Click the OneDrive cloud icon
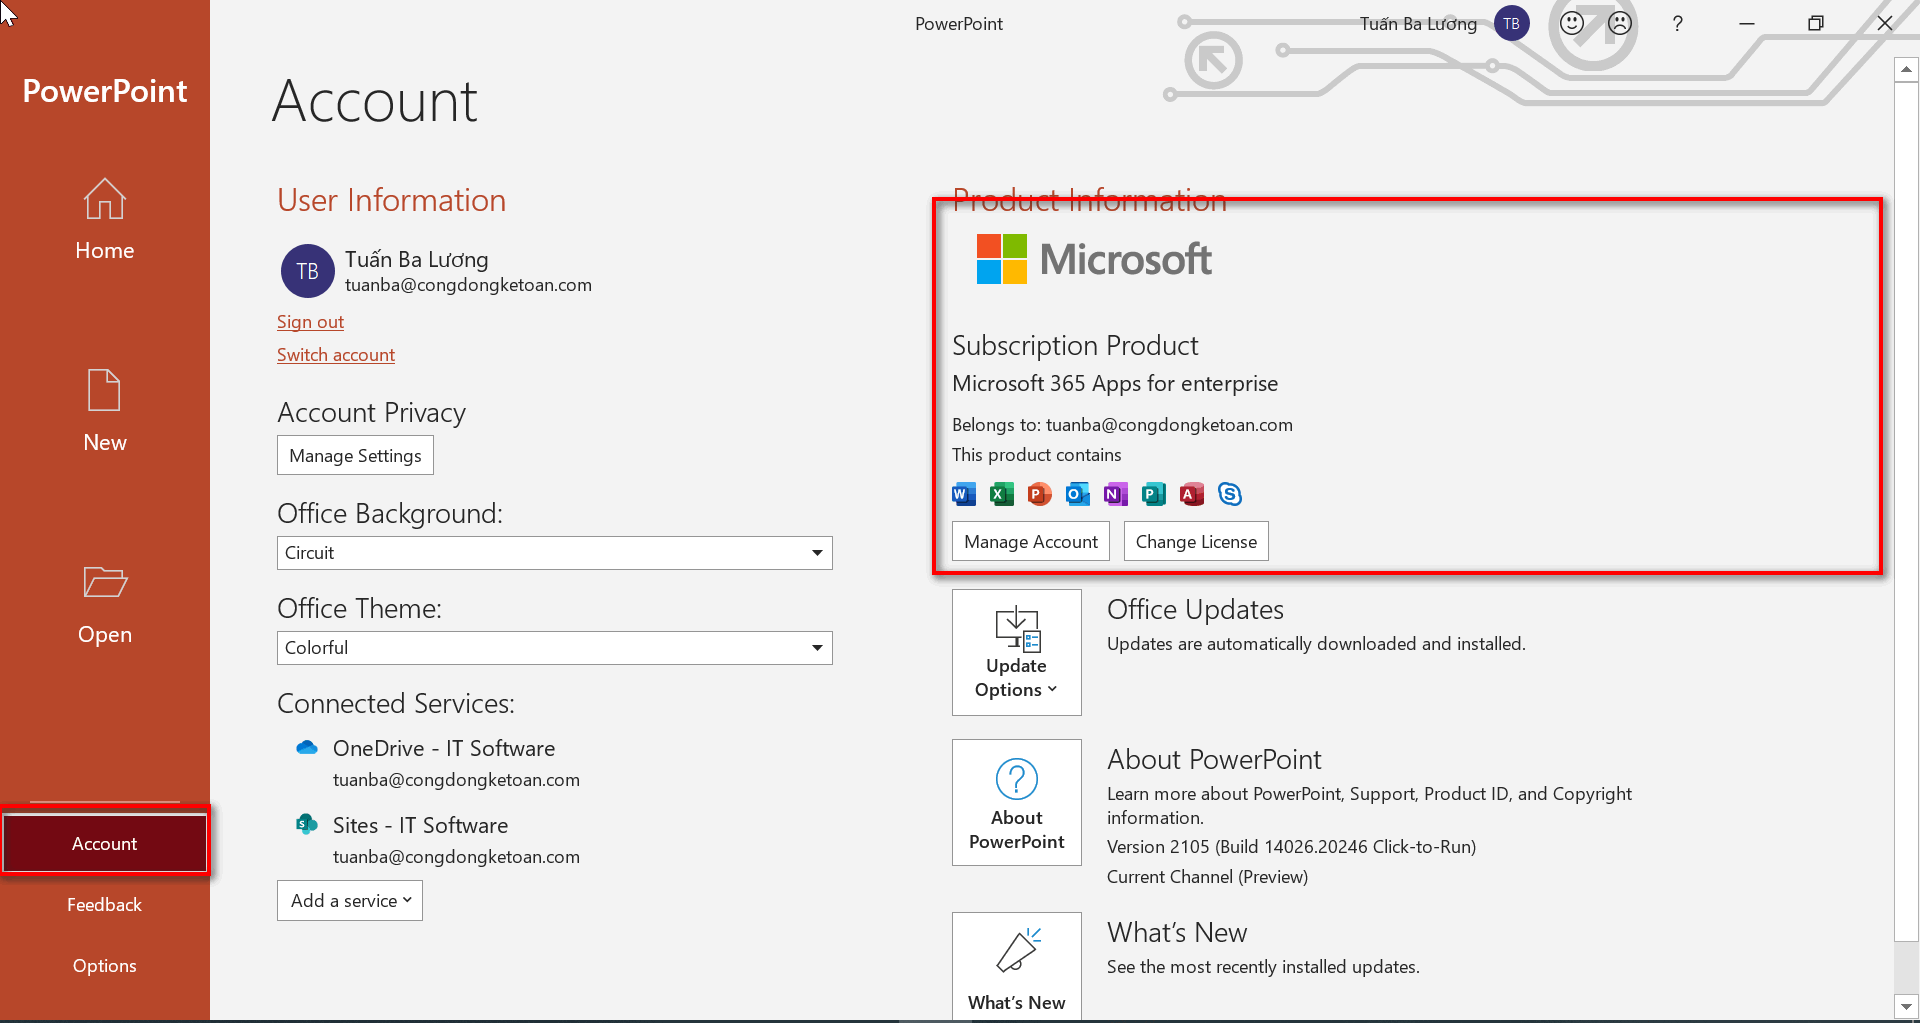 tap(307, 748)
